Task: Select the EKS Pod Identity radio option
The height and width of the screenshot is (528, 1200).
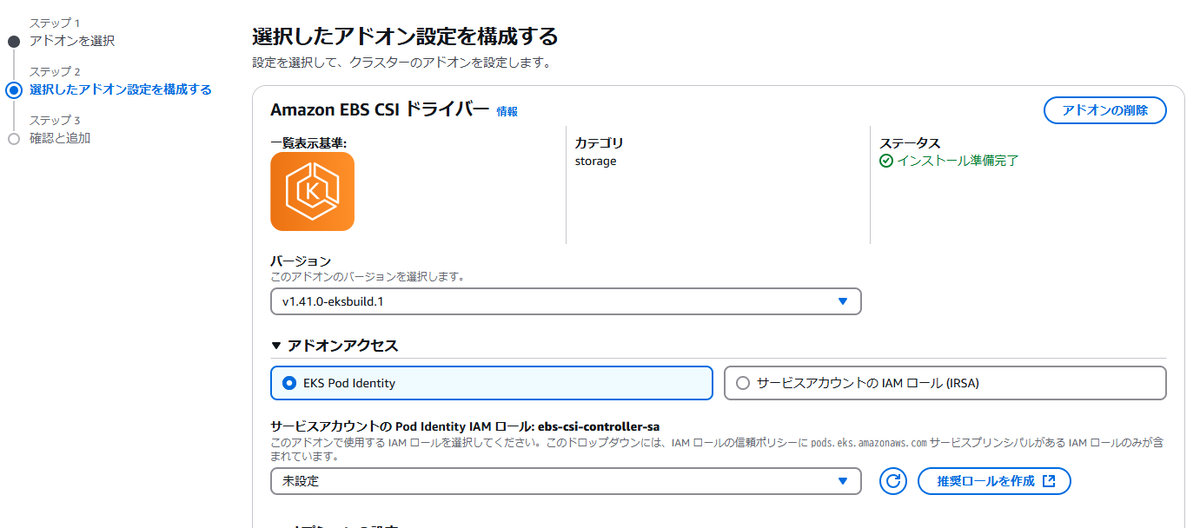Action: coord(491,382)
